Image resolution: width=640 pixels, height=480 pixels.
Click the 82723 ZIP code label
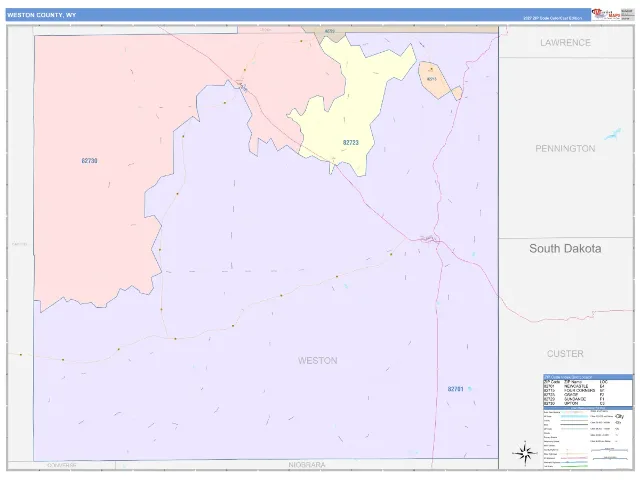[351, 142]
